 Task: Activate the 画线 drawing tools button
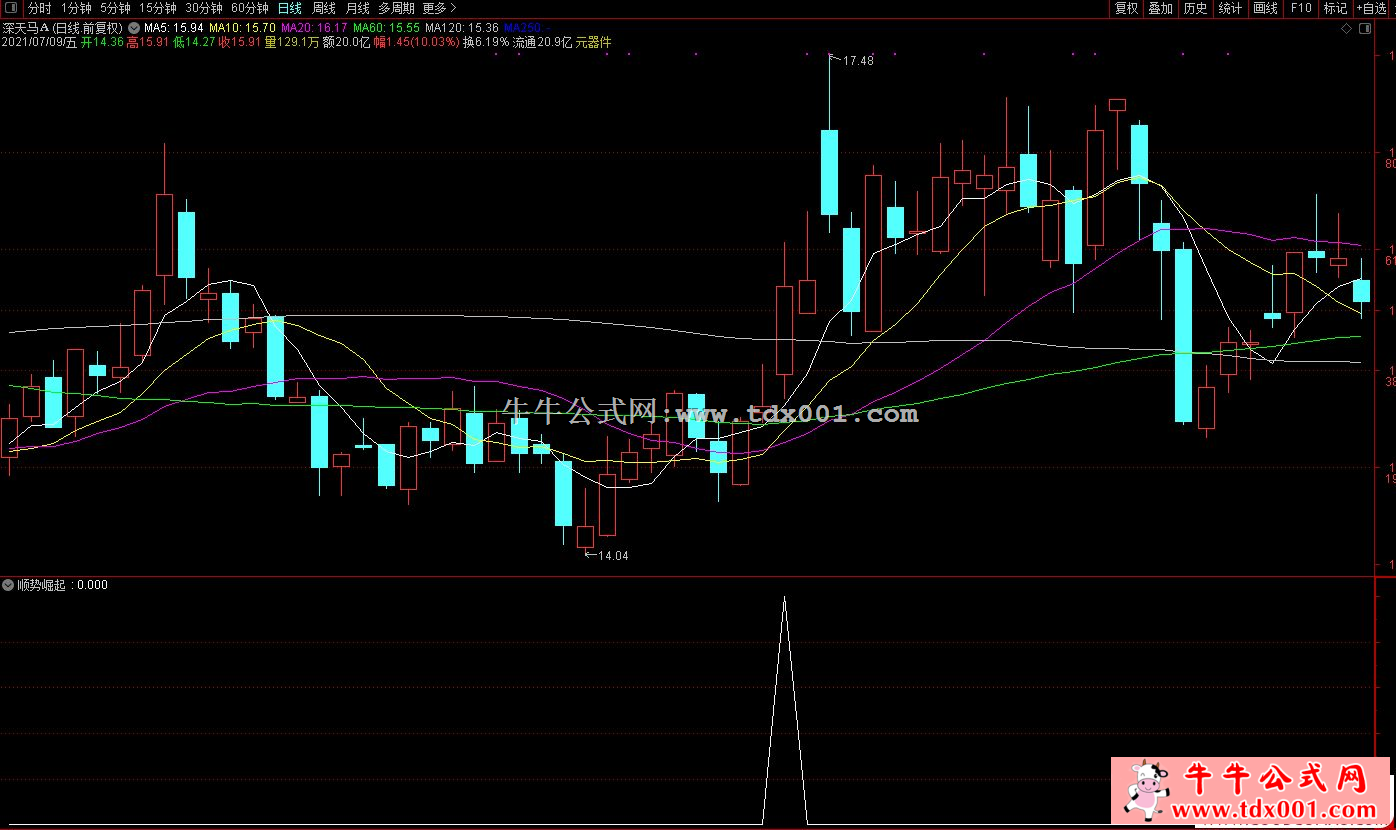[x=1265, y=8]
